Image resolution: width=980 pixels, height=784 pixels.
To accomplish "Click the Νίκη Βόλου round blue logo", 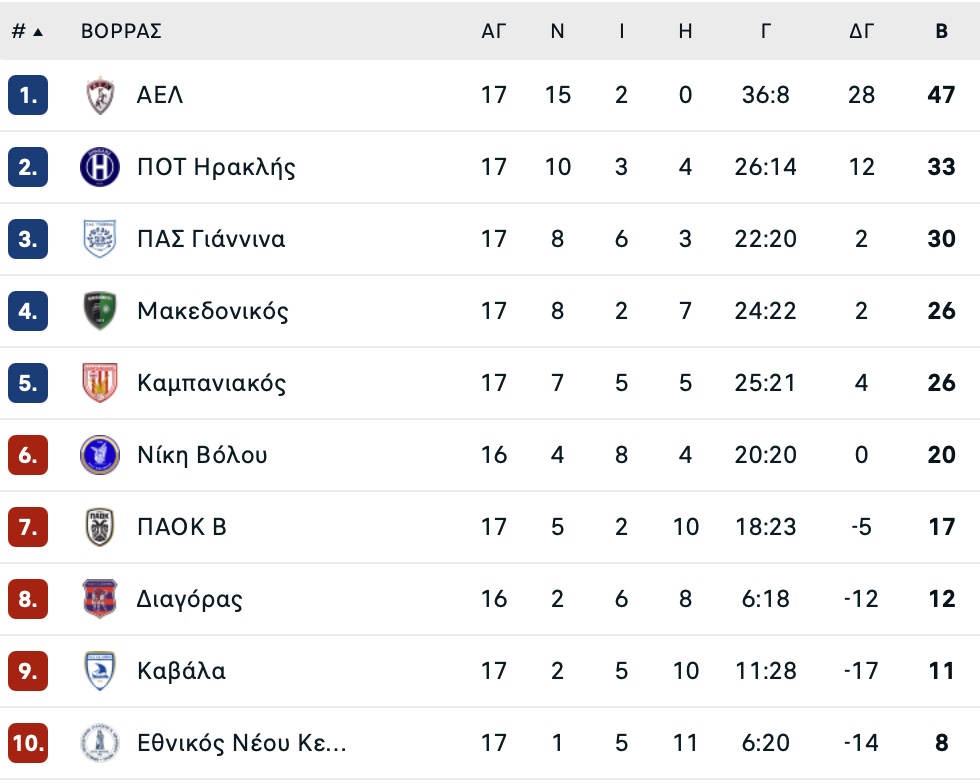I will [100, 455].
